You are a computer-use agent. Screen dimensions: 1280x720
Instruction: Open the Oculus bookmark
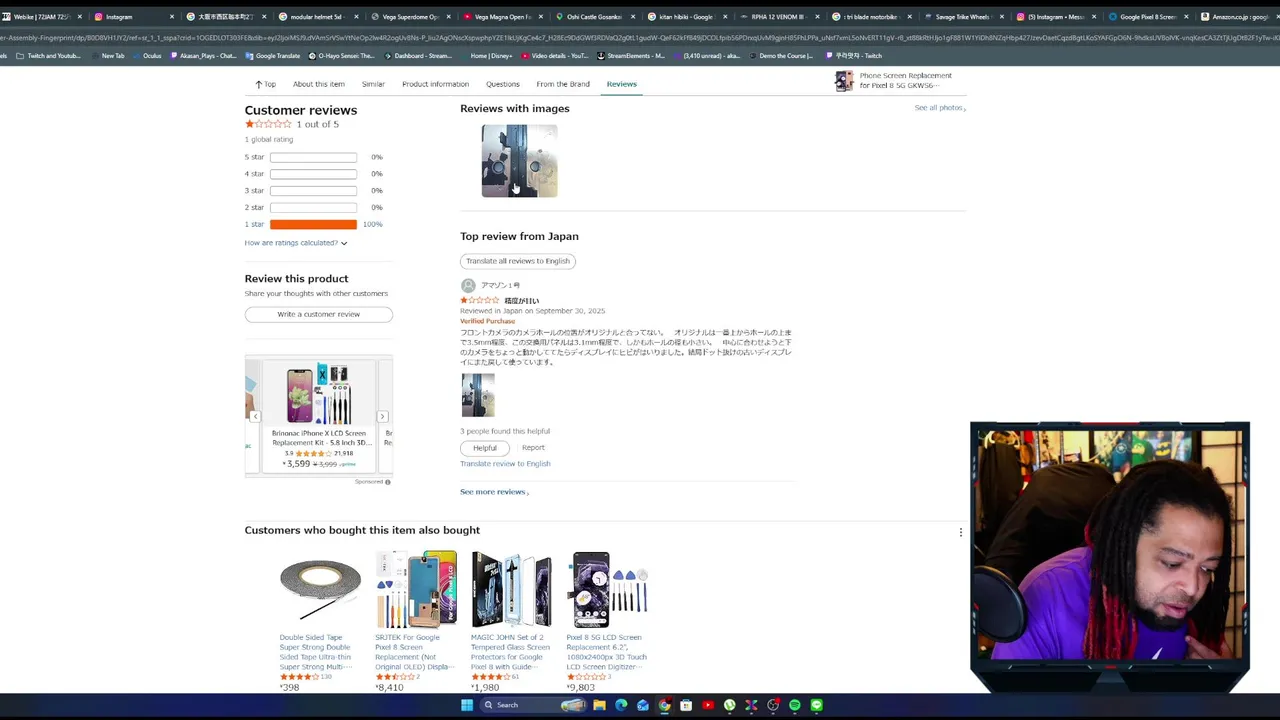click(146, 56)
